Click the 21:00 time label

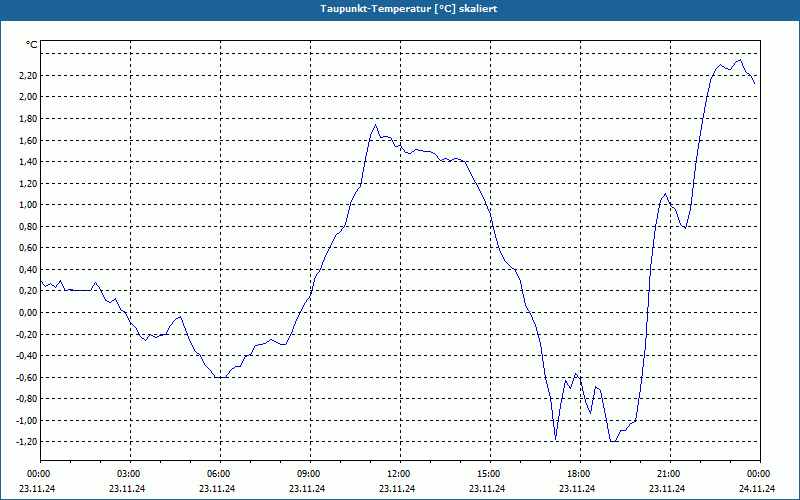[670, 474]
